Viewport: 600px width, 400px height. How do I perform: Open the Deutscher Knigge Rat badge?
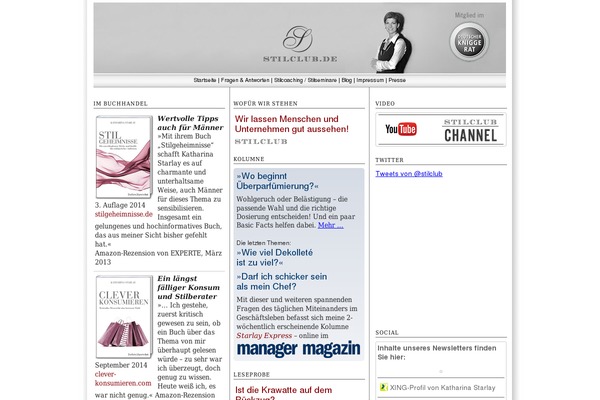tap(469, 42)
